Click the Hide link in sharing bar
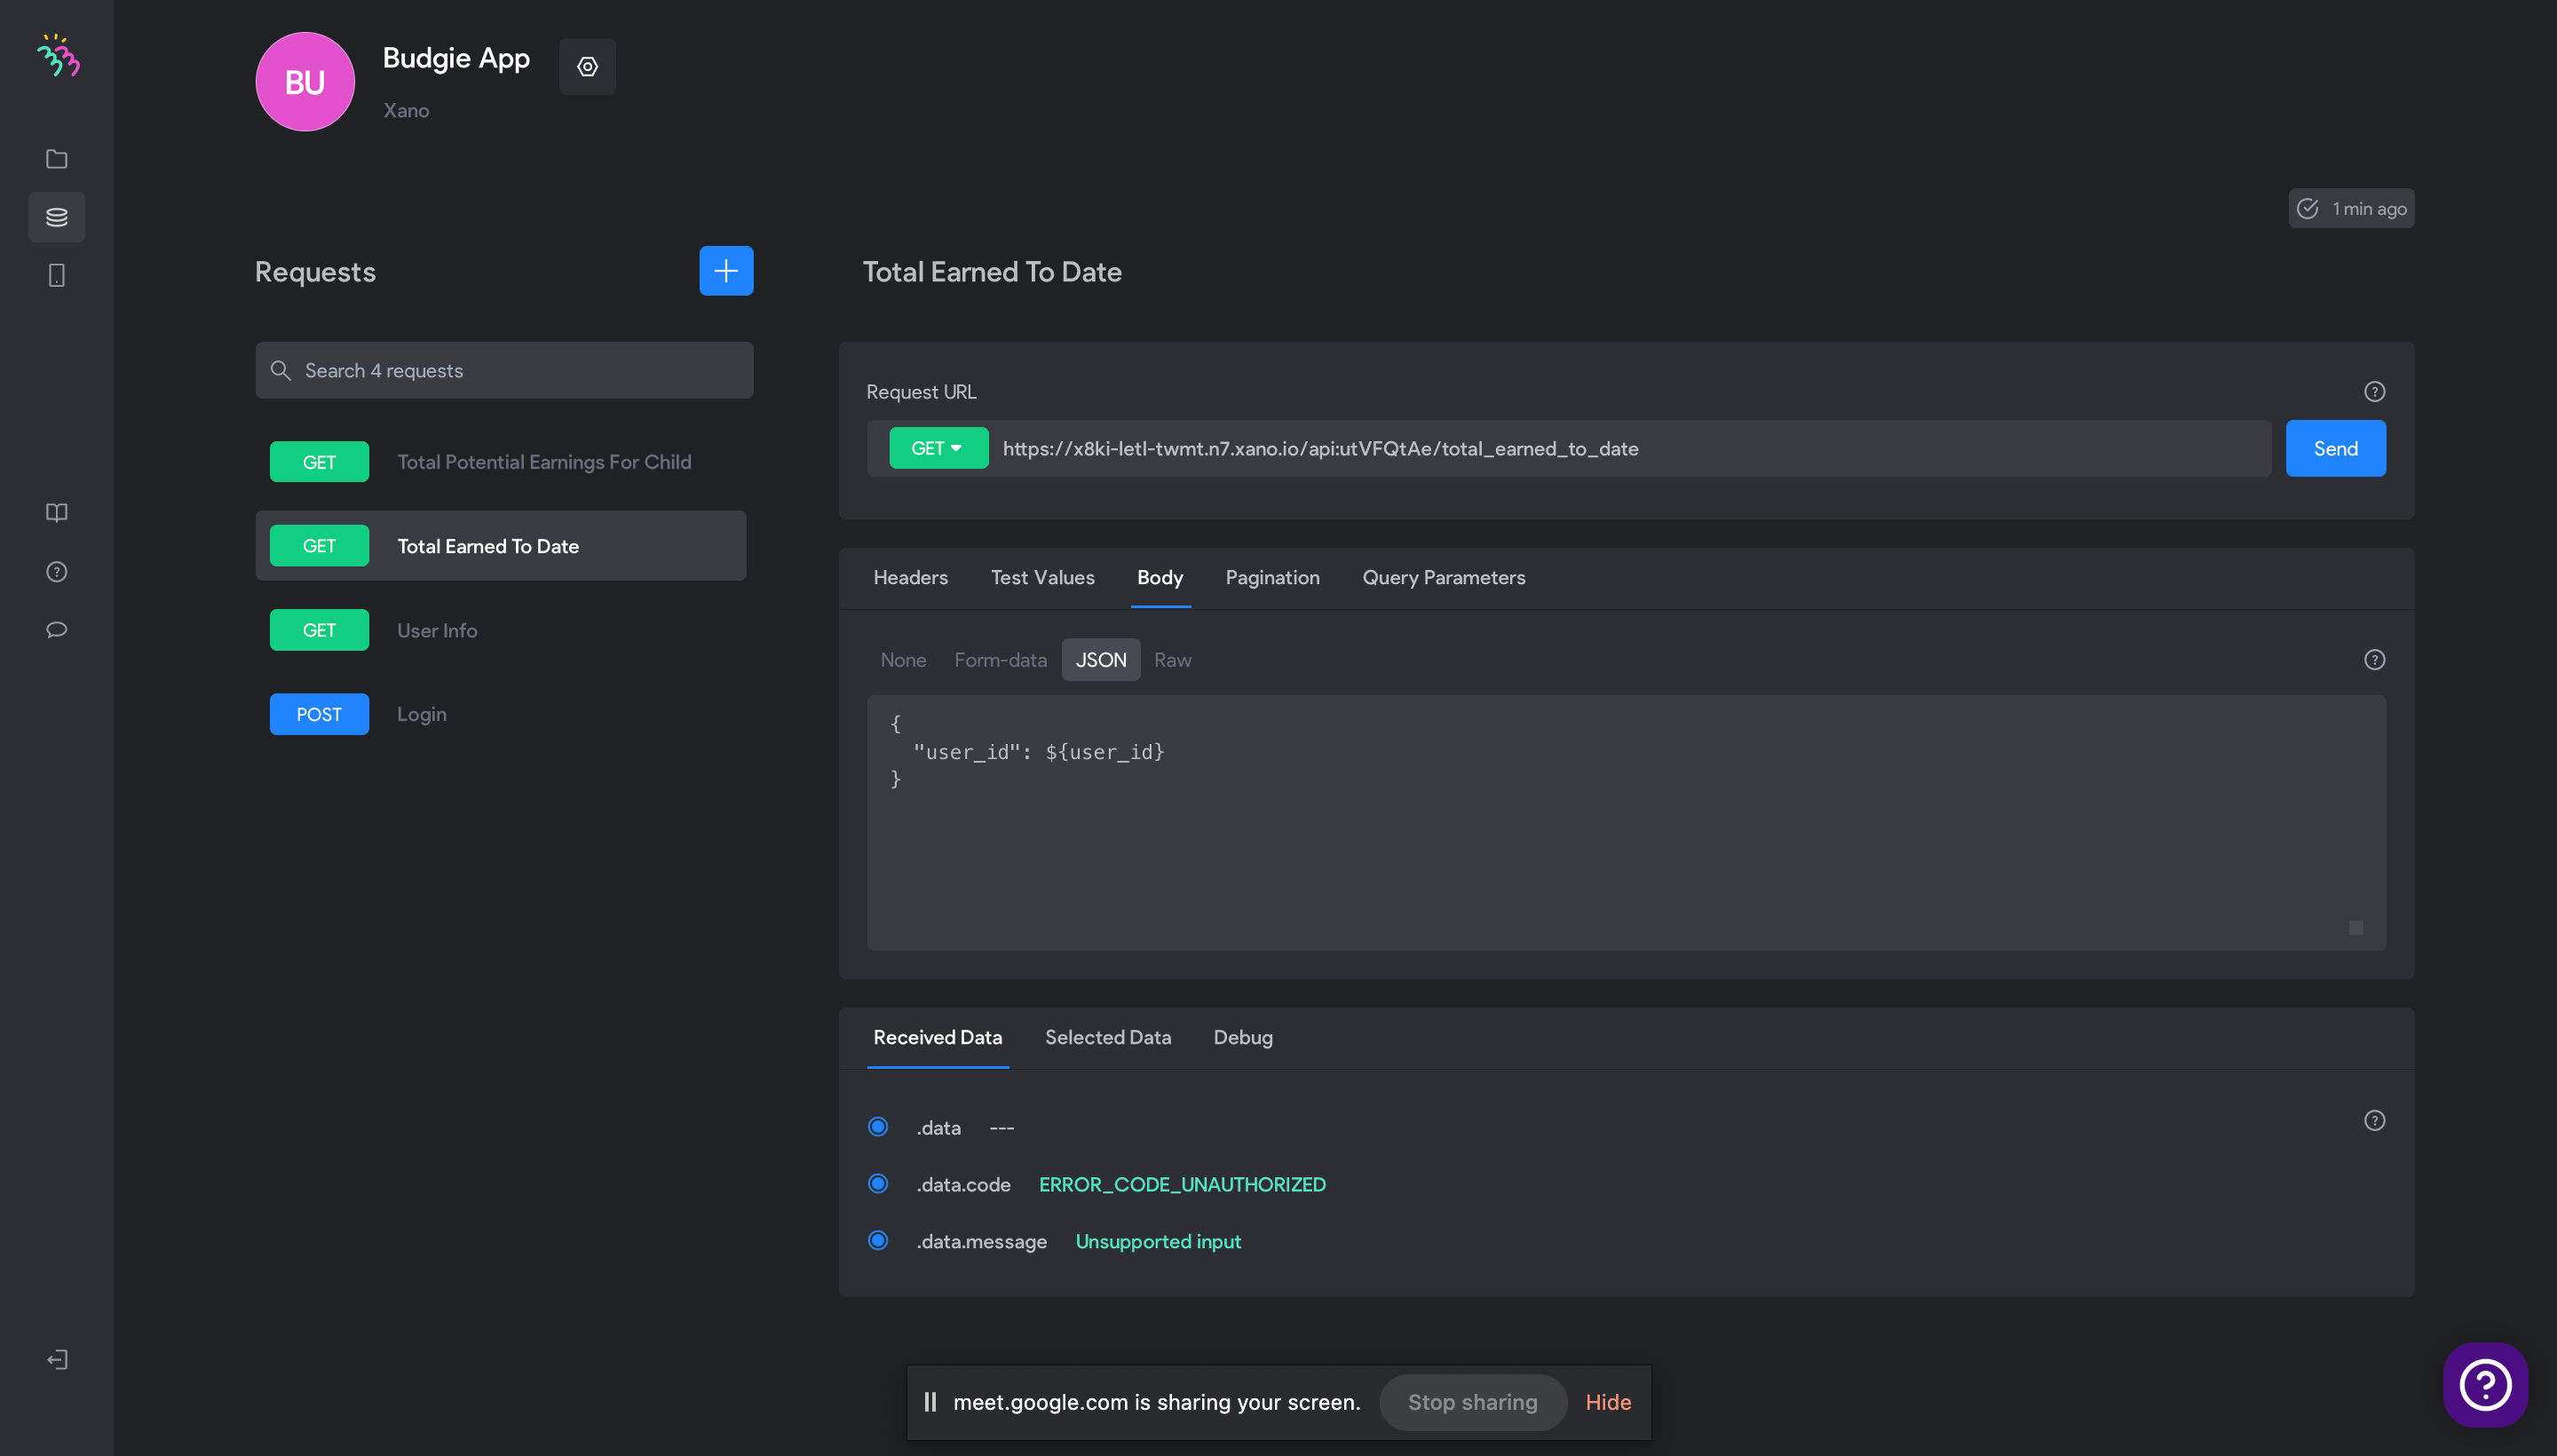 (x=1608, y=1403)
